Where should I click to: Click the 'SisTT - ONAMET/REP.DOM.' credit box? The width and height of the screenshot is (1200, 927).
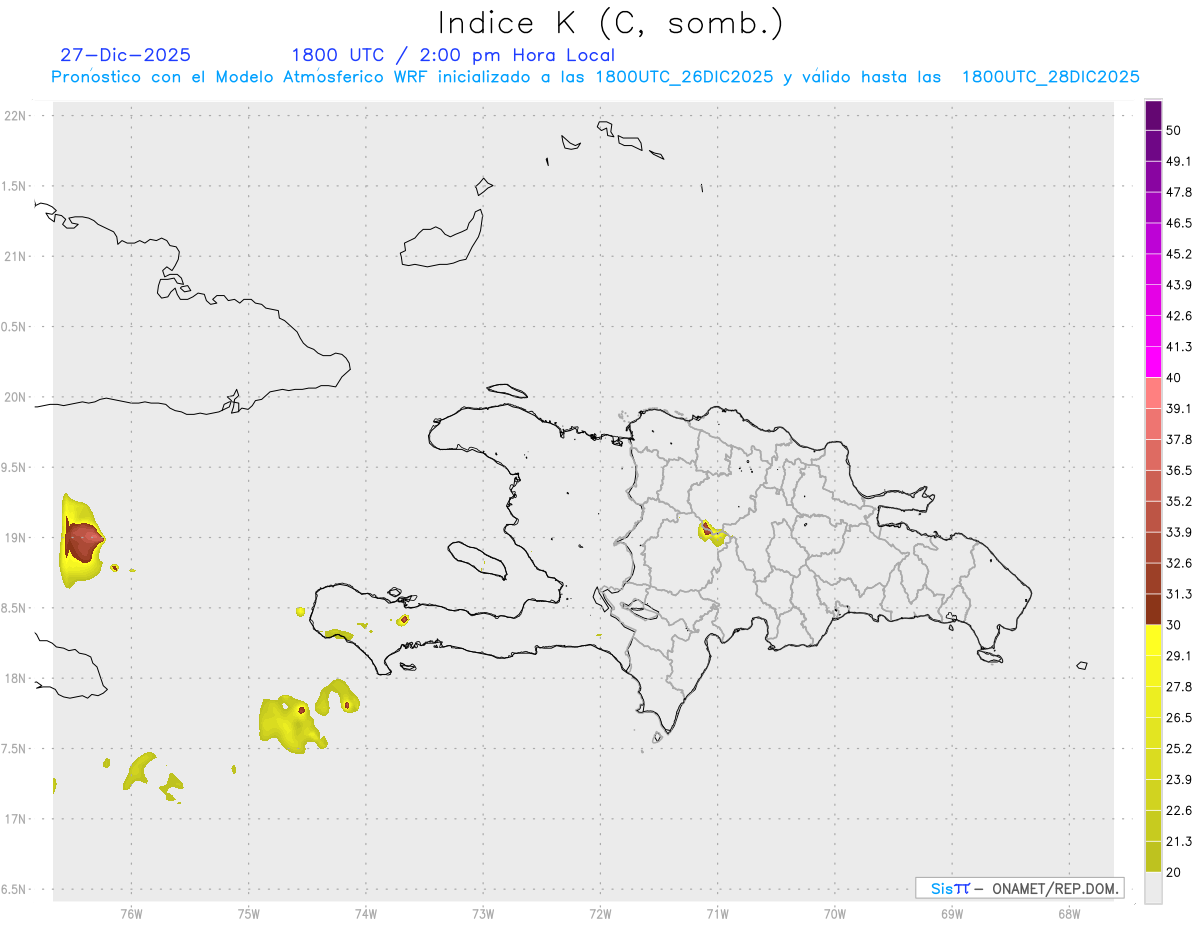1020,888
